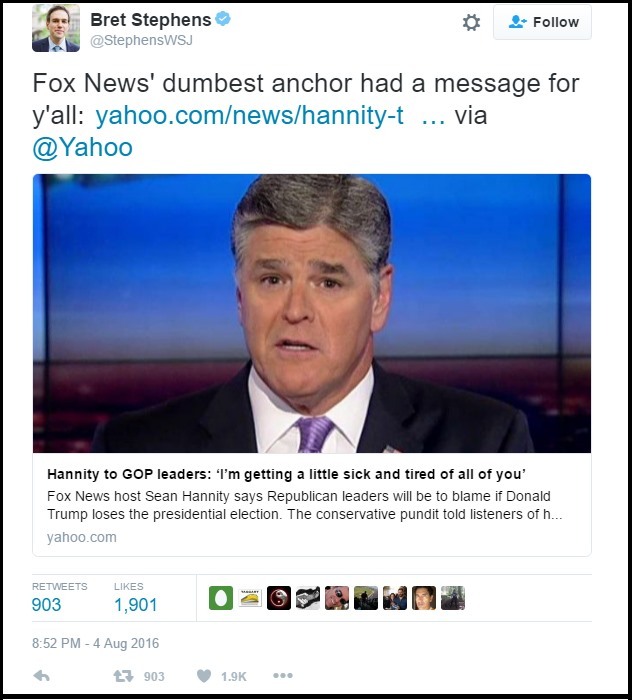Screen dimensions: 632x700
Task: Click the @StephensWSJ handle
Action: [141, 41]
